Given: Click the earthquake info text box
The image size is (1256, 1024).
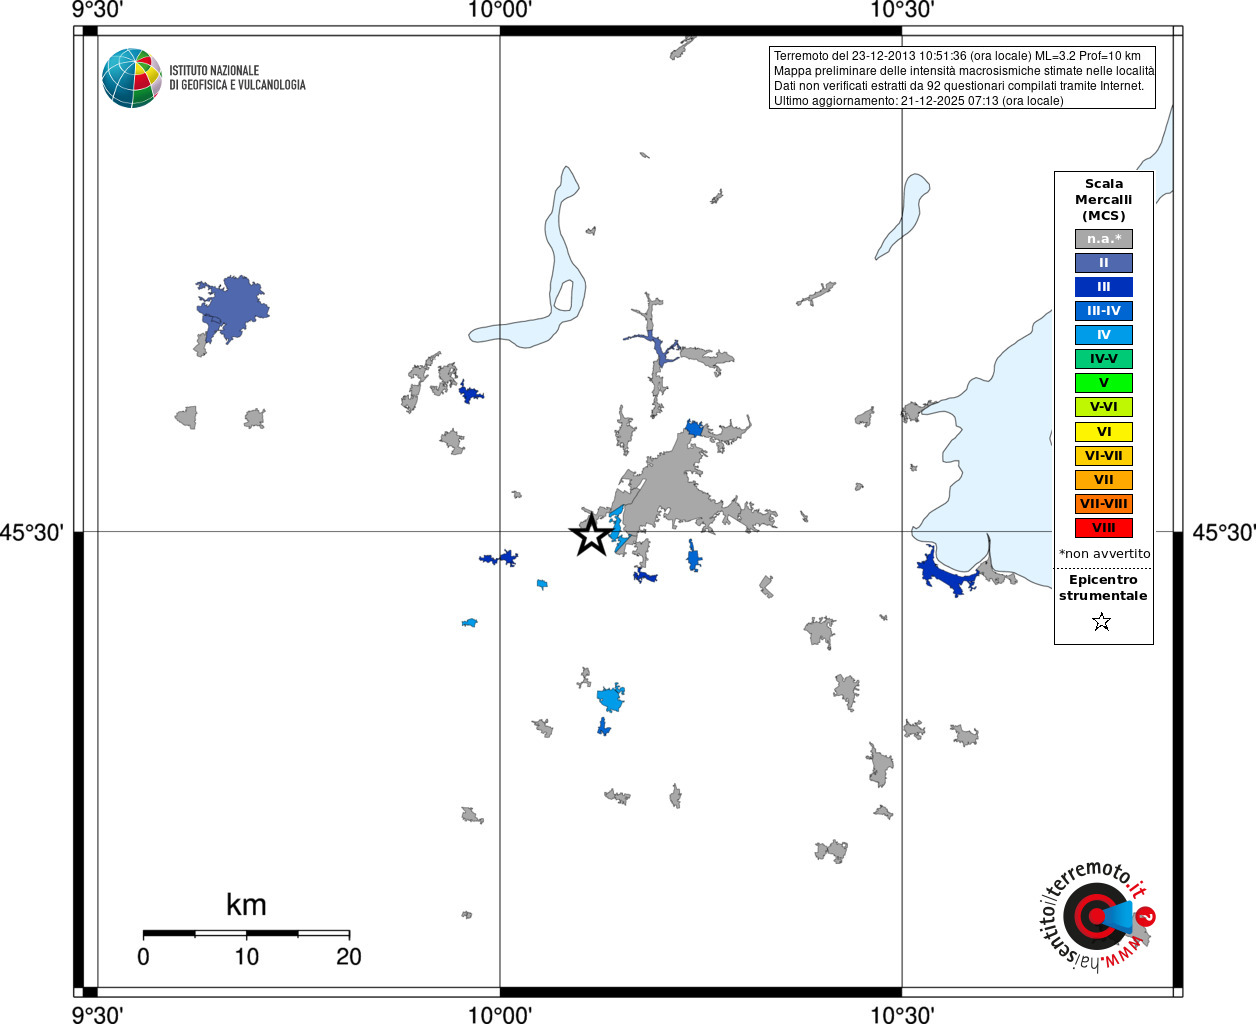Looking at the screenshot, I should click(962, 78).
